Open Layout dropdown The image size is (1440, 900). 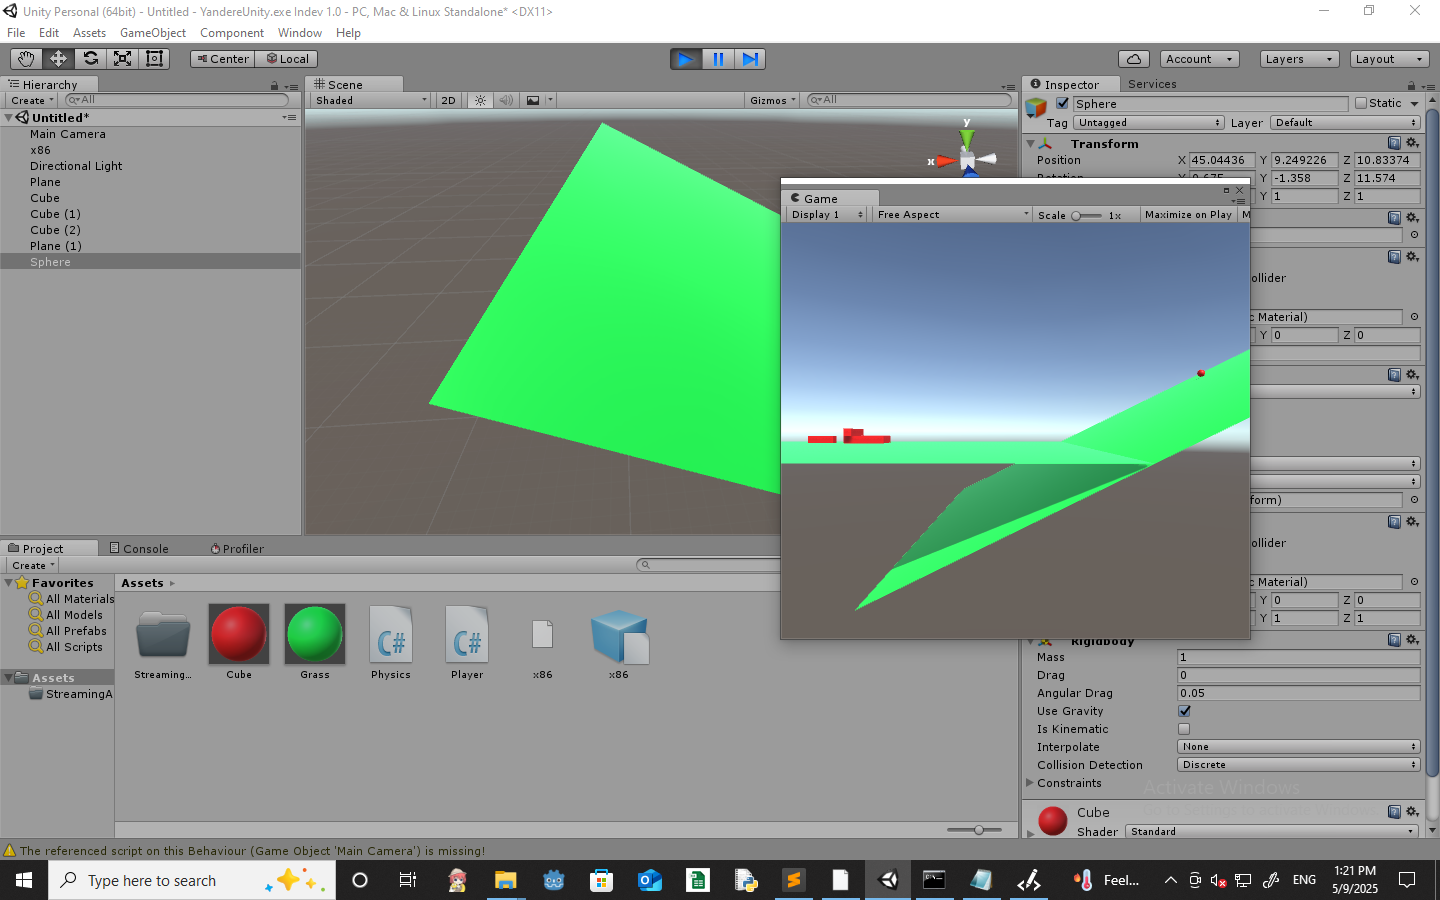click(1390, 59)
